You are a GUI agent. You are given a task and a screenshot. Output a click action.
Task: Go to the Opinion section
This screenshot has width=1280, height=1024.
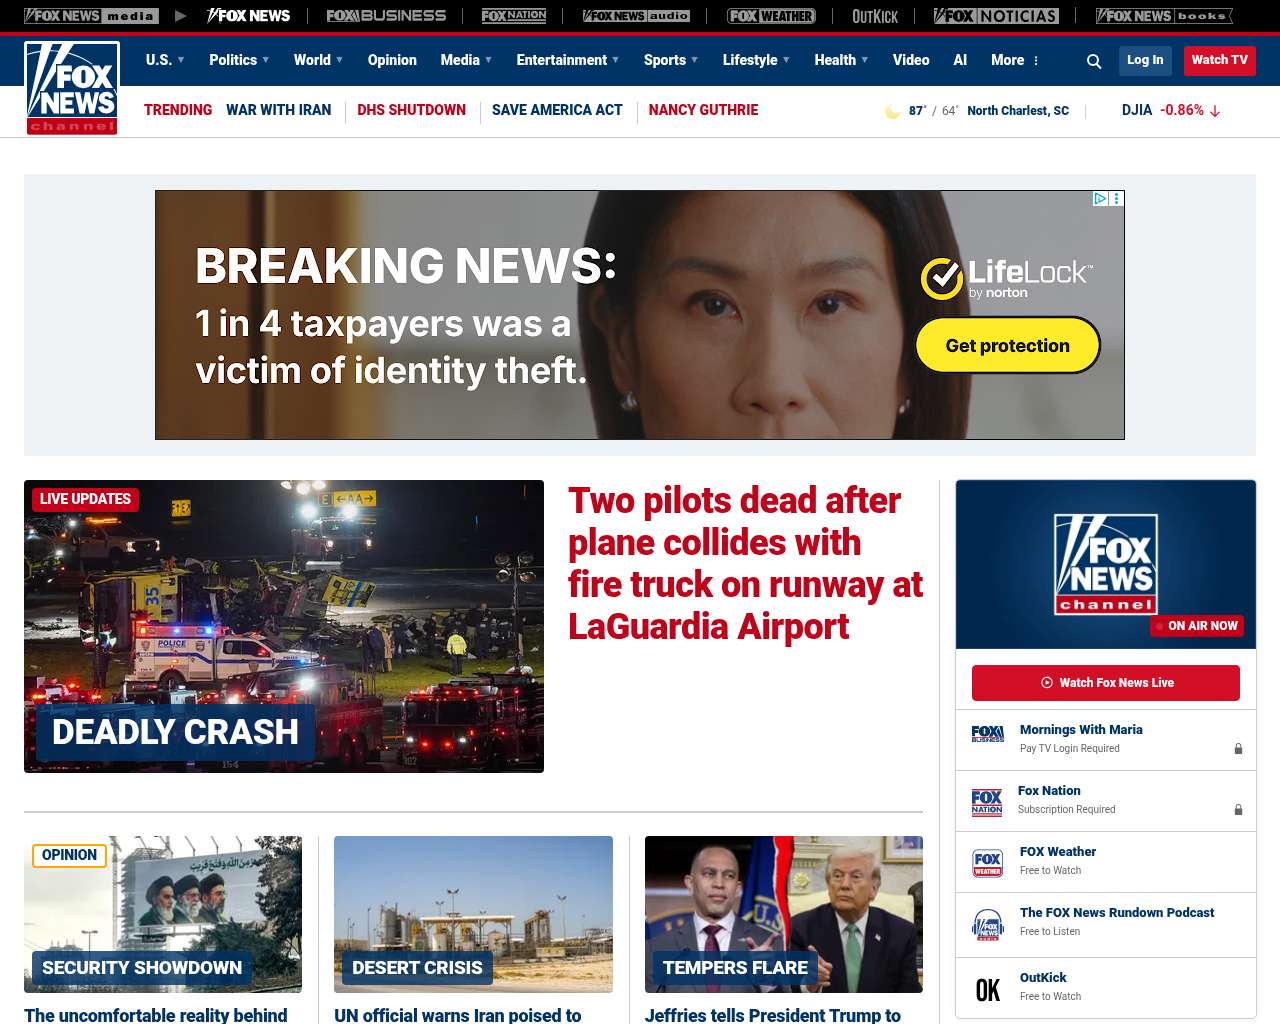pos(392,60)
